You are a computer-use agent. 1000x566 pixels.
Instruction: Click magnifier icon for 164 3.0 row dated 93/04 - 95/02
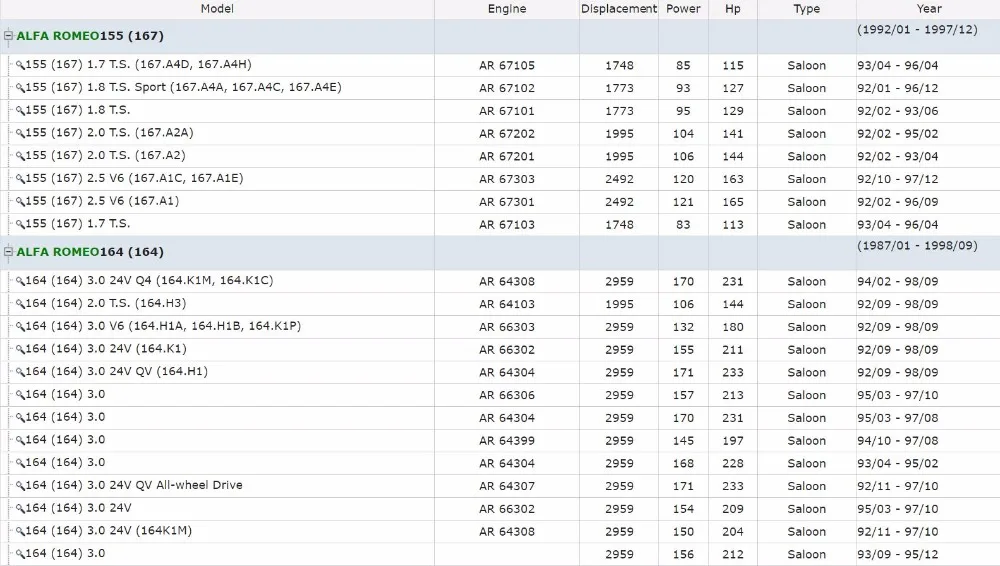pos(20,463)
